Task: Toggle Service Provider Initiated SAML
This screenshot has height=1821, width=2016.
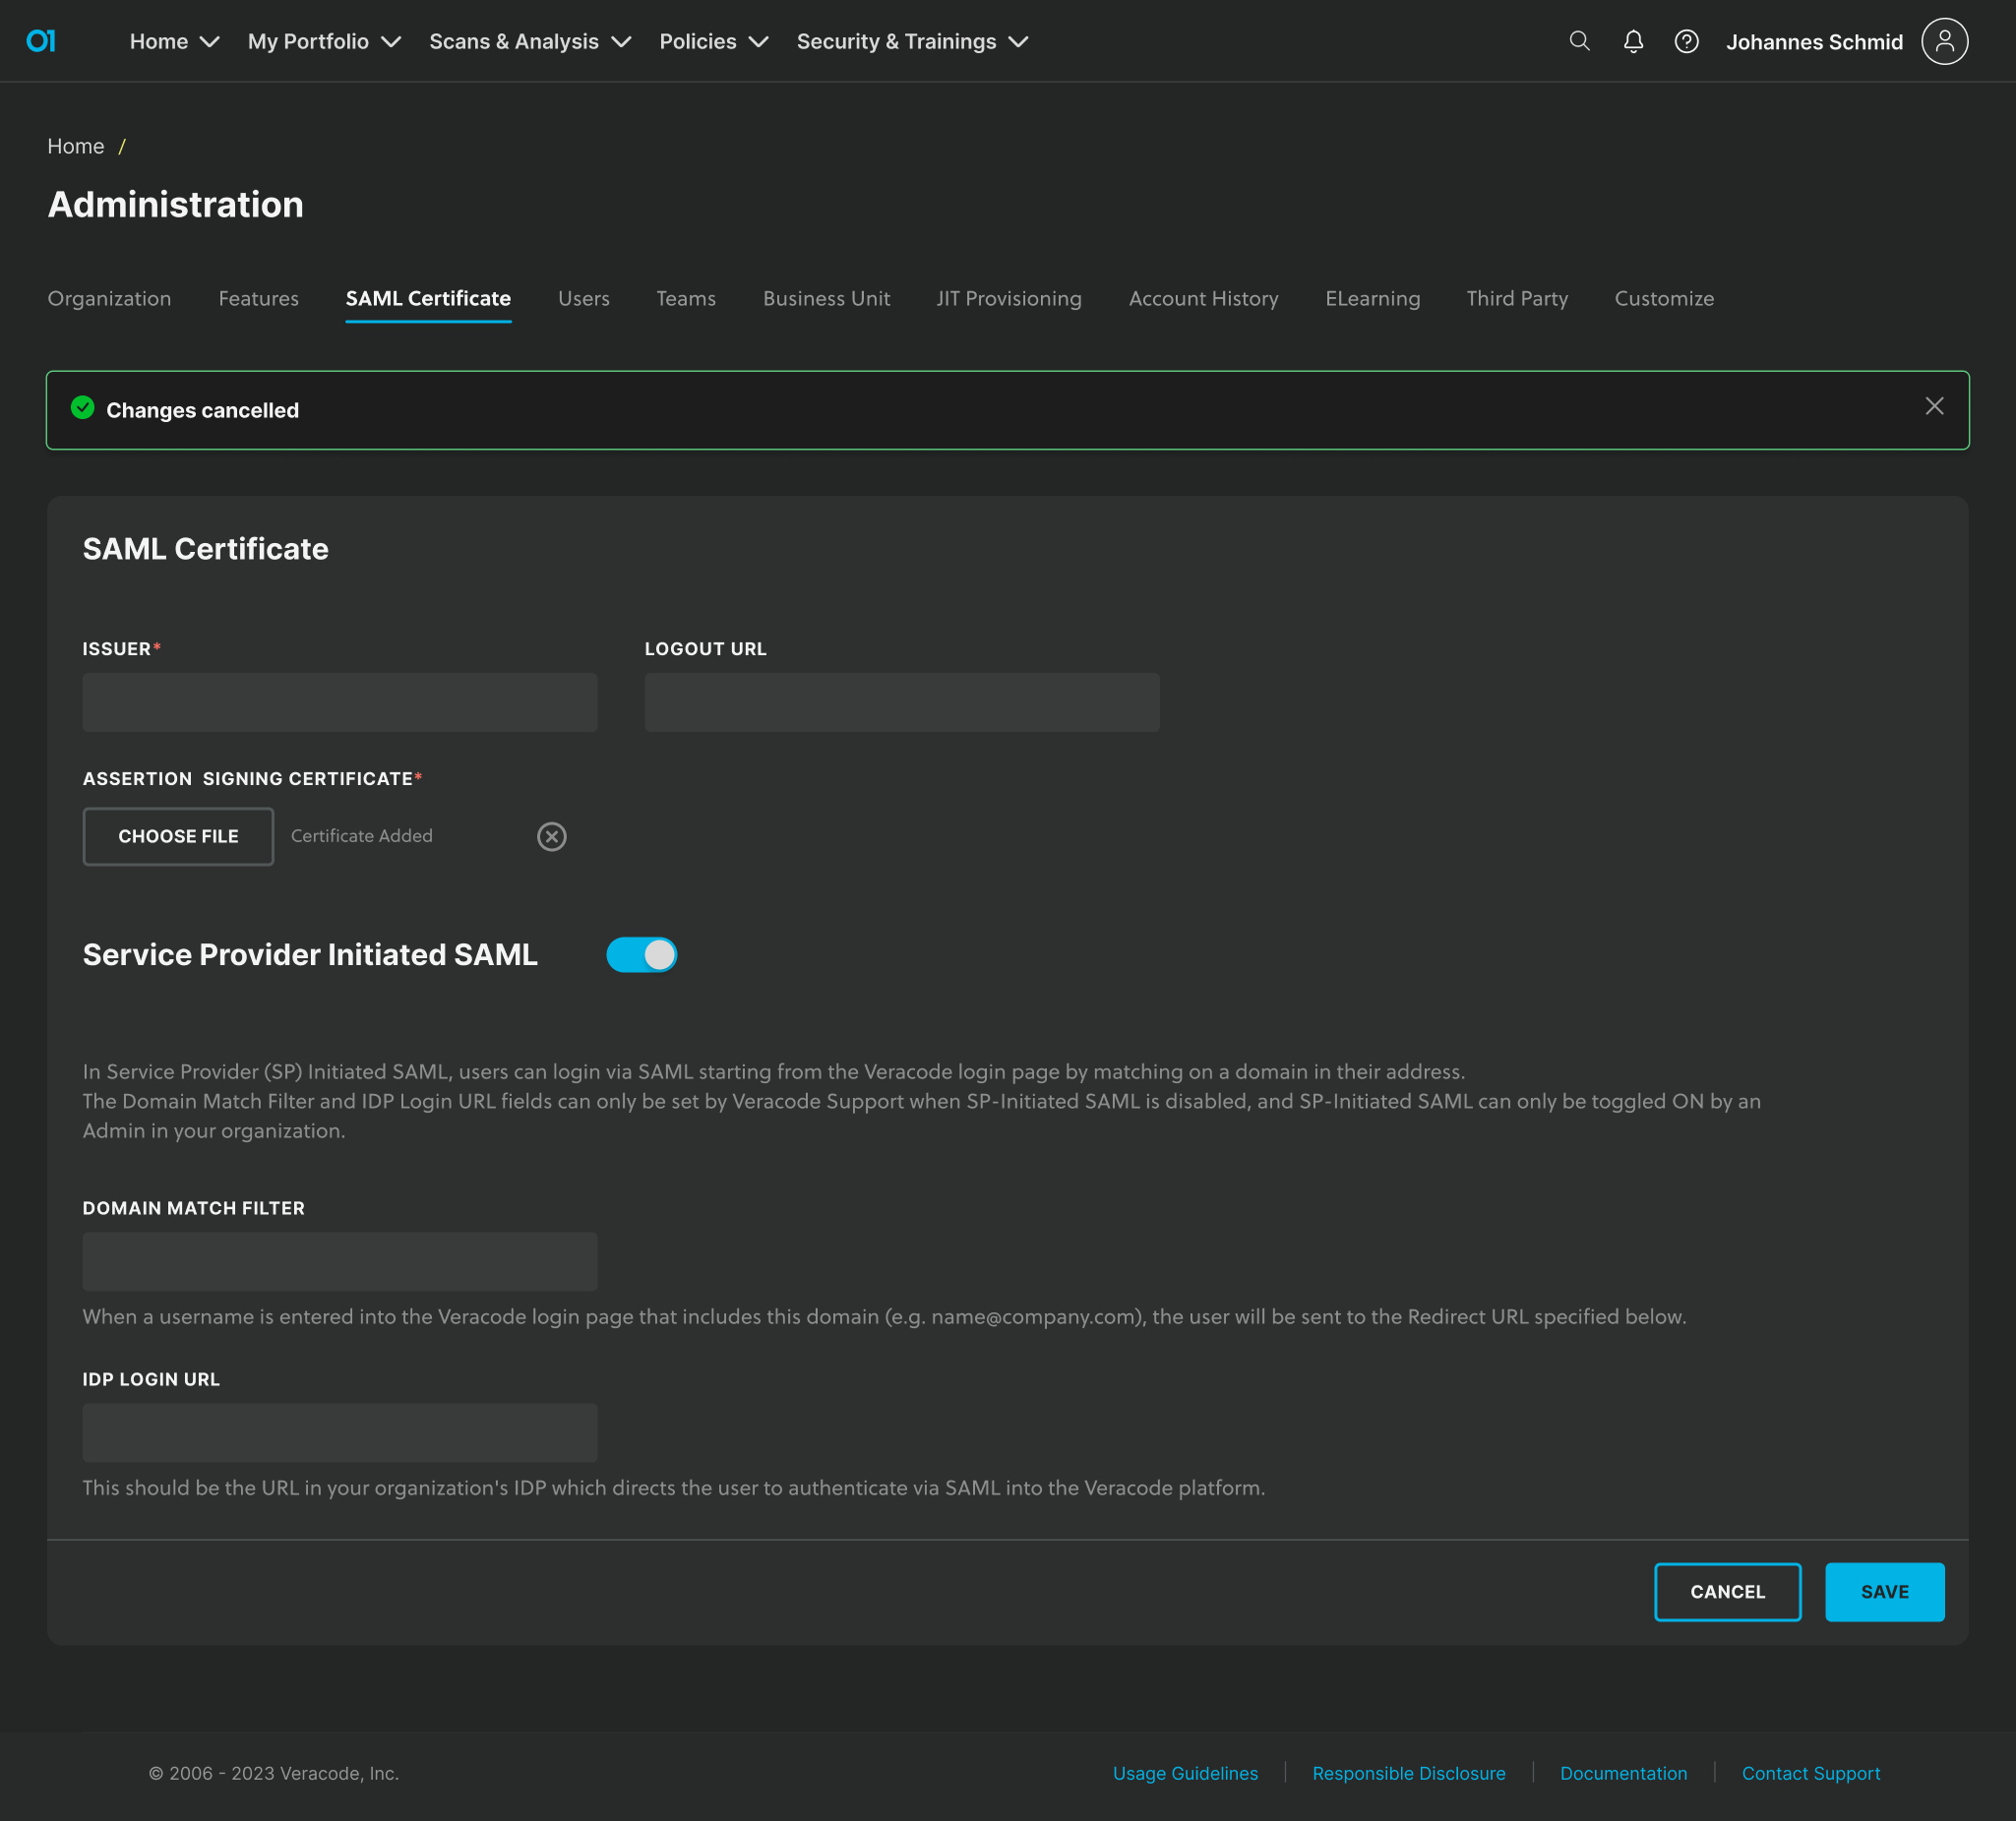Action: (641, 954)
